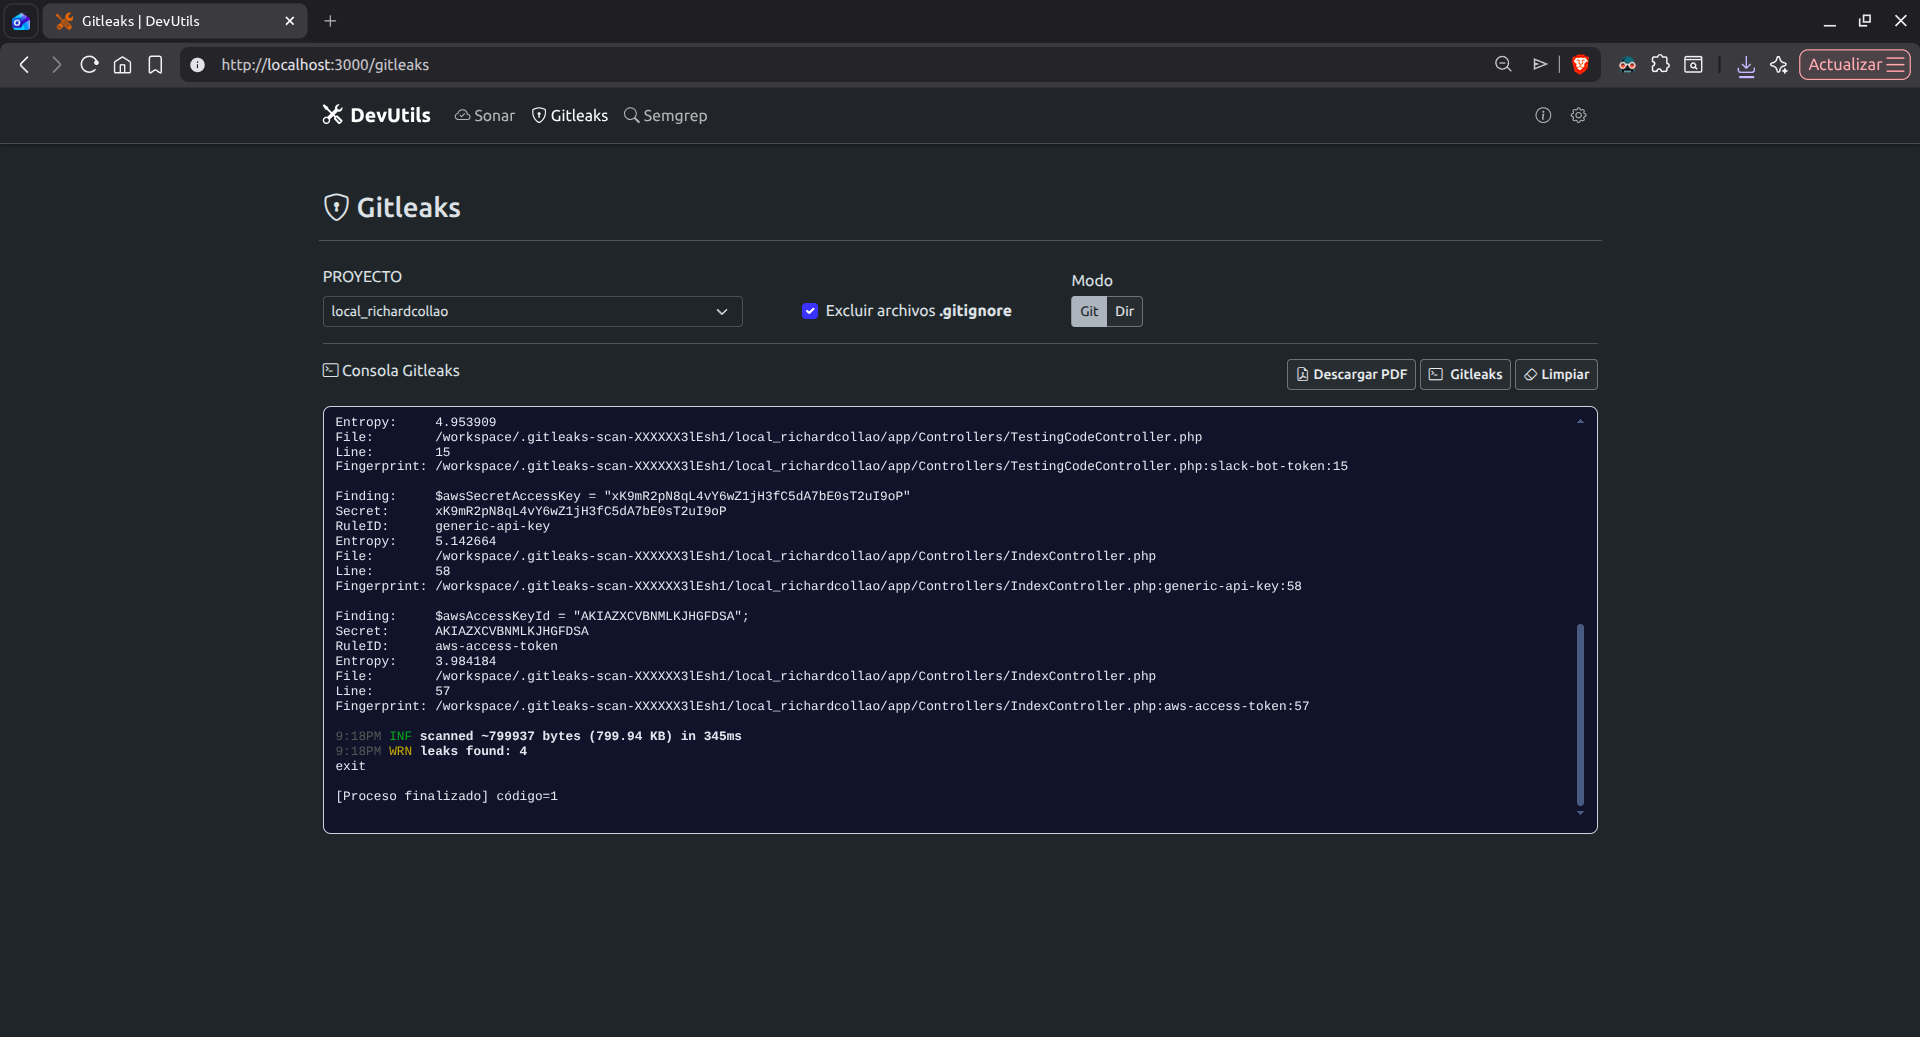Restore down the browser window

coord(1865,21)
